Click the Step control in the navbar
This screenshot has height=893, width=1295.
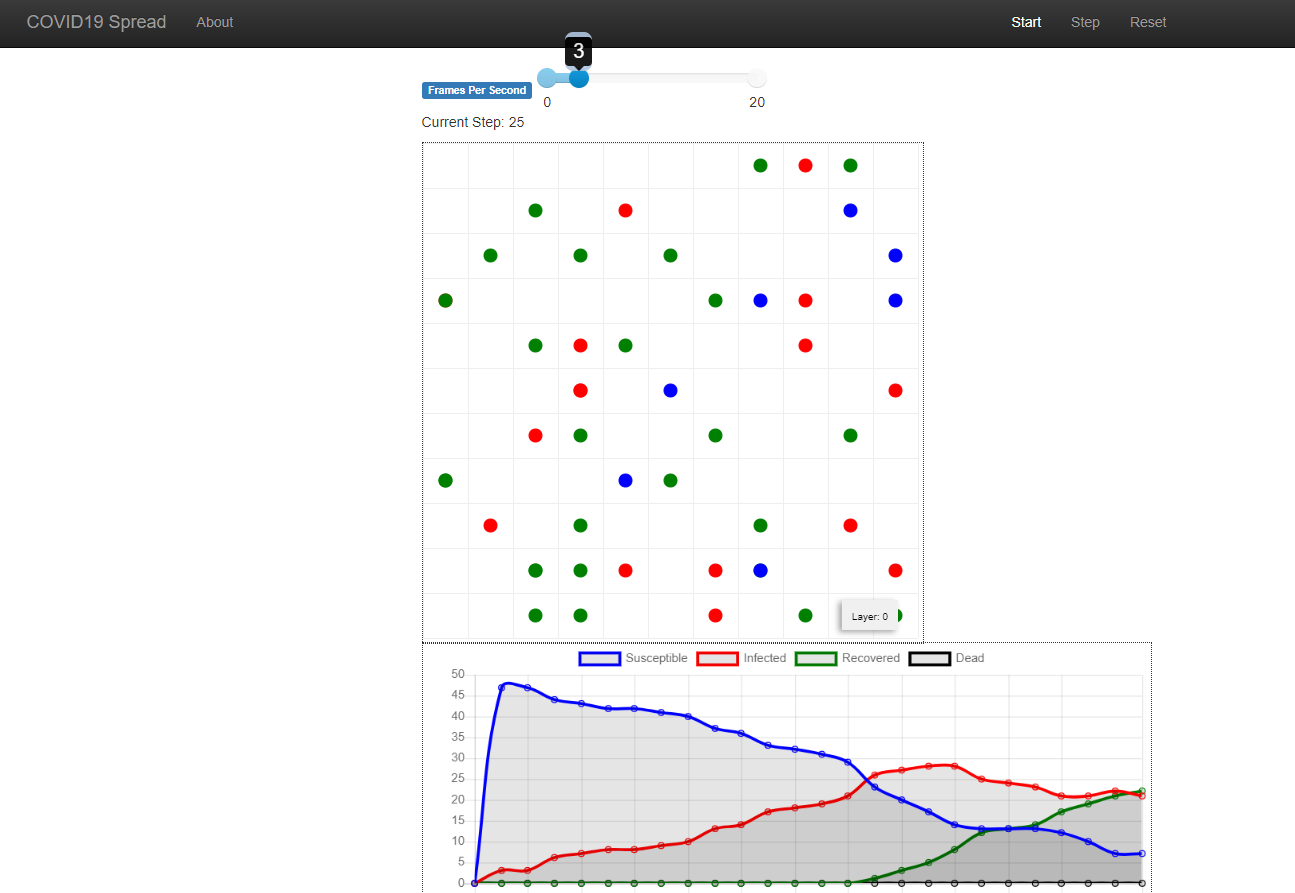1085,22
